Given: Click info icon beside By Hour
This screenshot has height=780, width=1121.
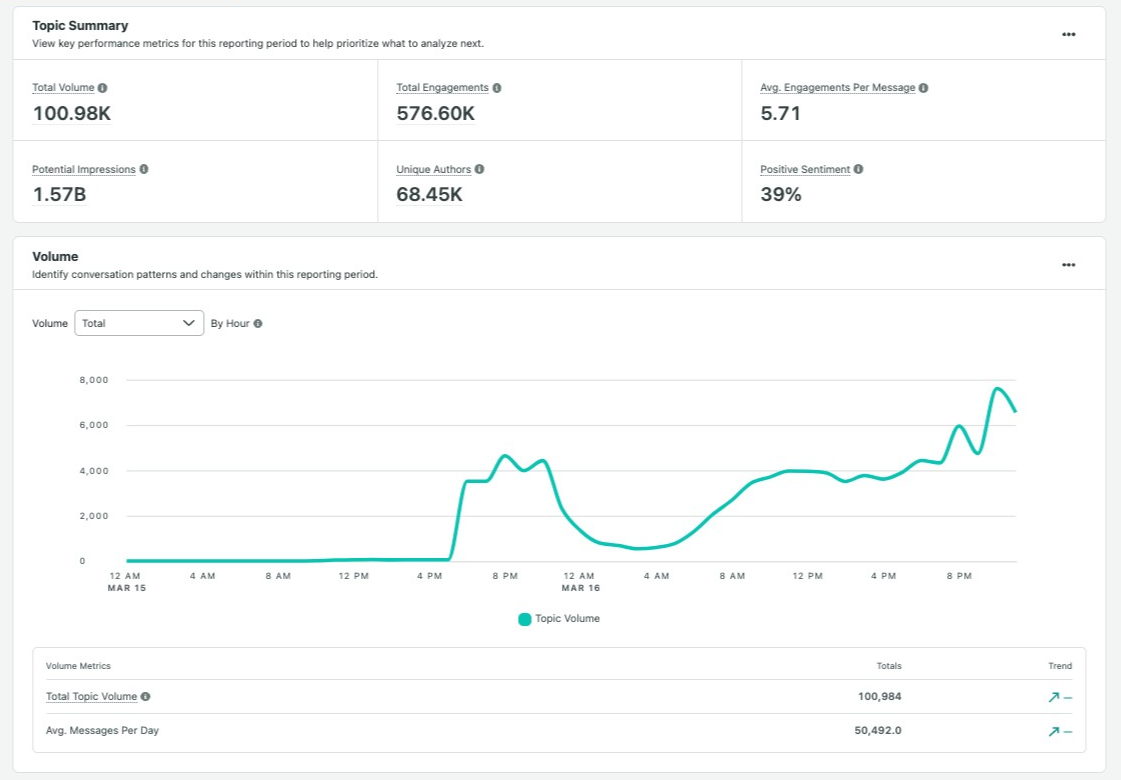Looking at the screenshot, I should point(258,324).
